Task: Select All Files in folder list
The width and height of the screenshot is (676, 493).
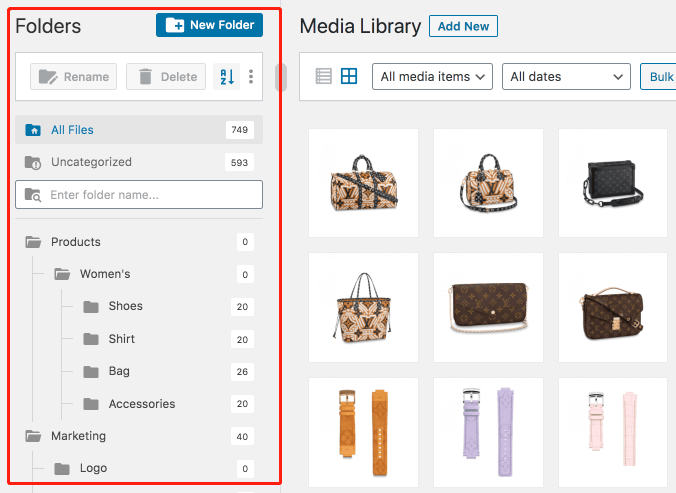Action: point(72,130)
